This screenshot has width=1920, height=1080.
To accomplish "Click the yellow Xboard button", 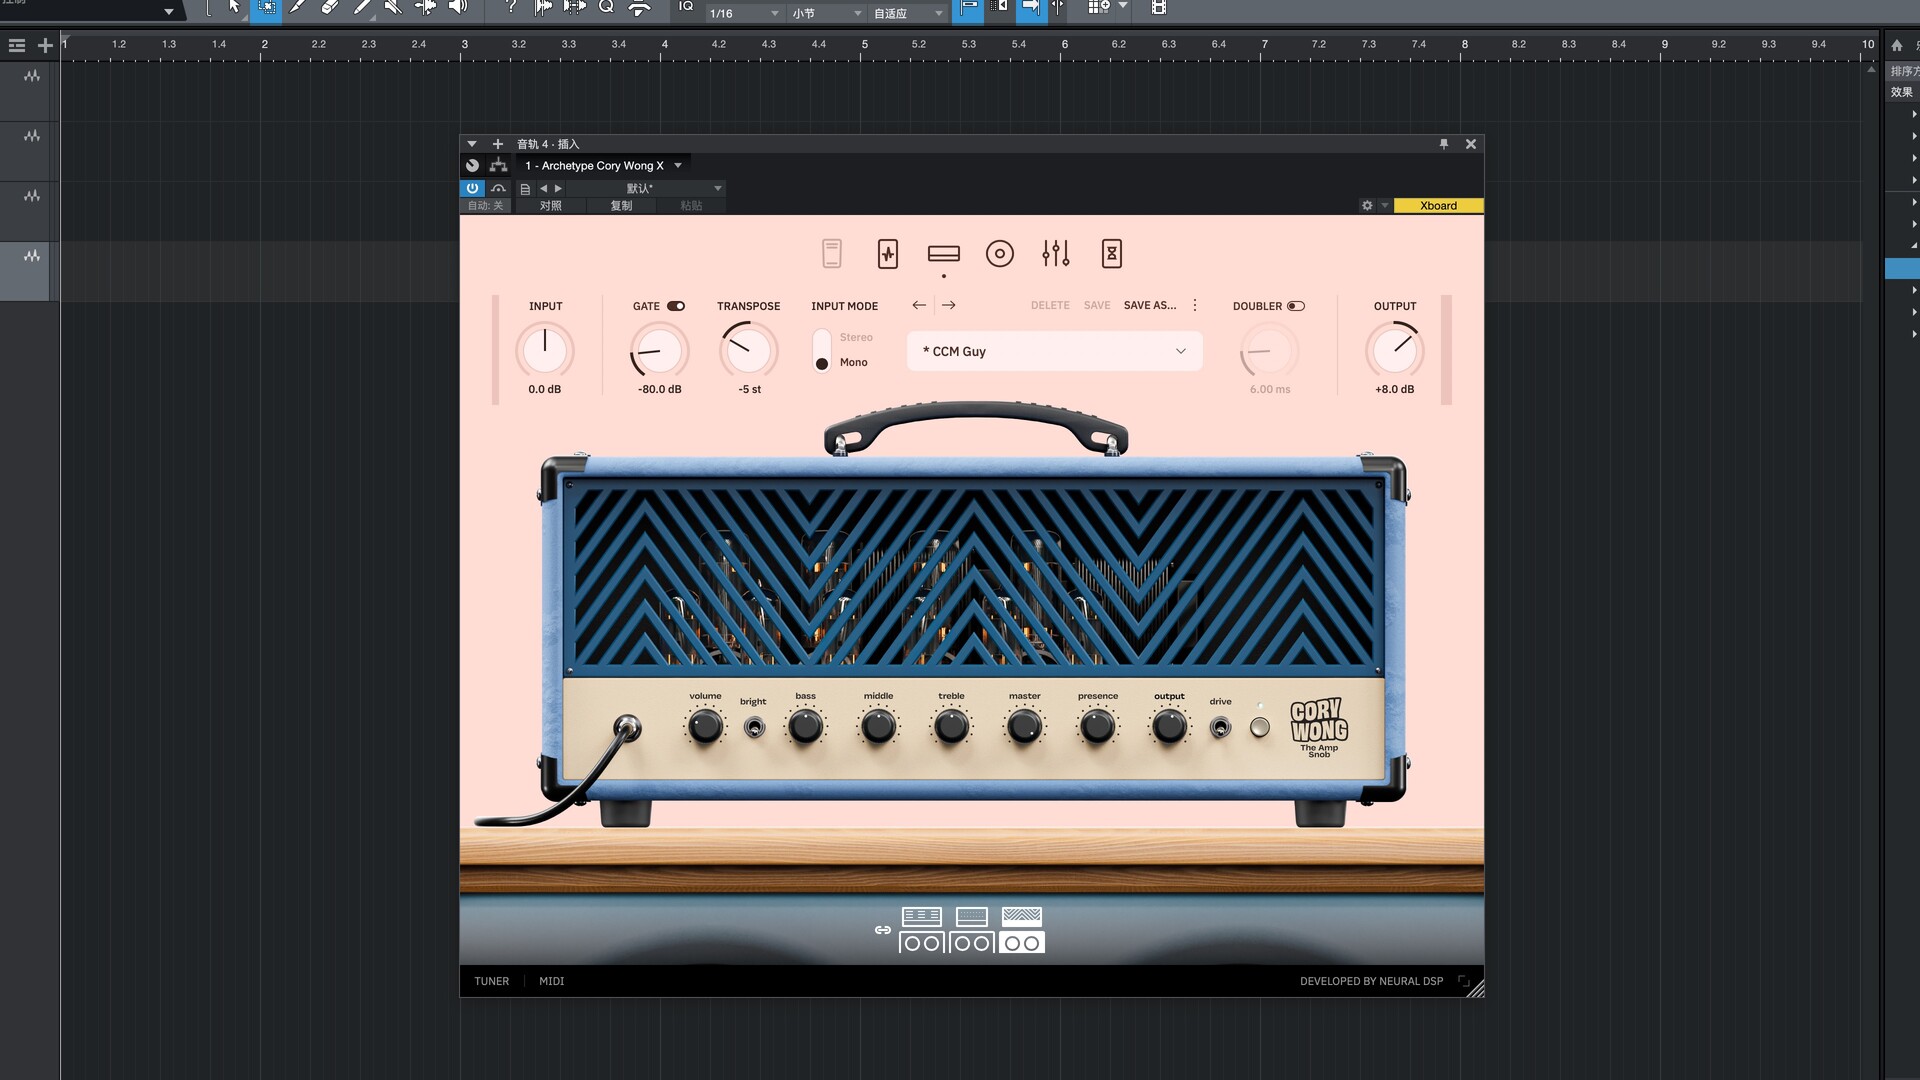I will coord(1437,206).
